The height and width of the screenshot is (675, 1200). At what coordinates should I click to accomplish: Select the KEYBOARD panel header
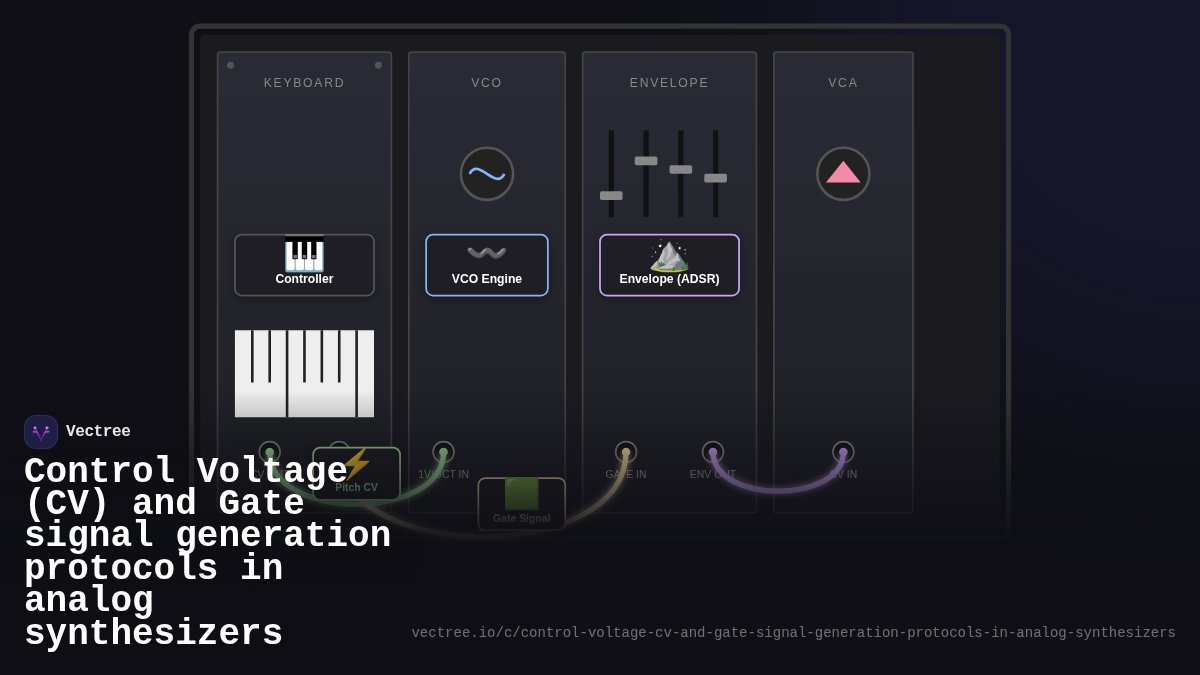[304, 83]
